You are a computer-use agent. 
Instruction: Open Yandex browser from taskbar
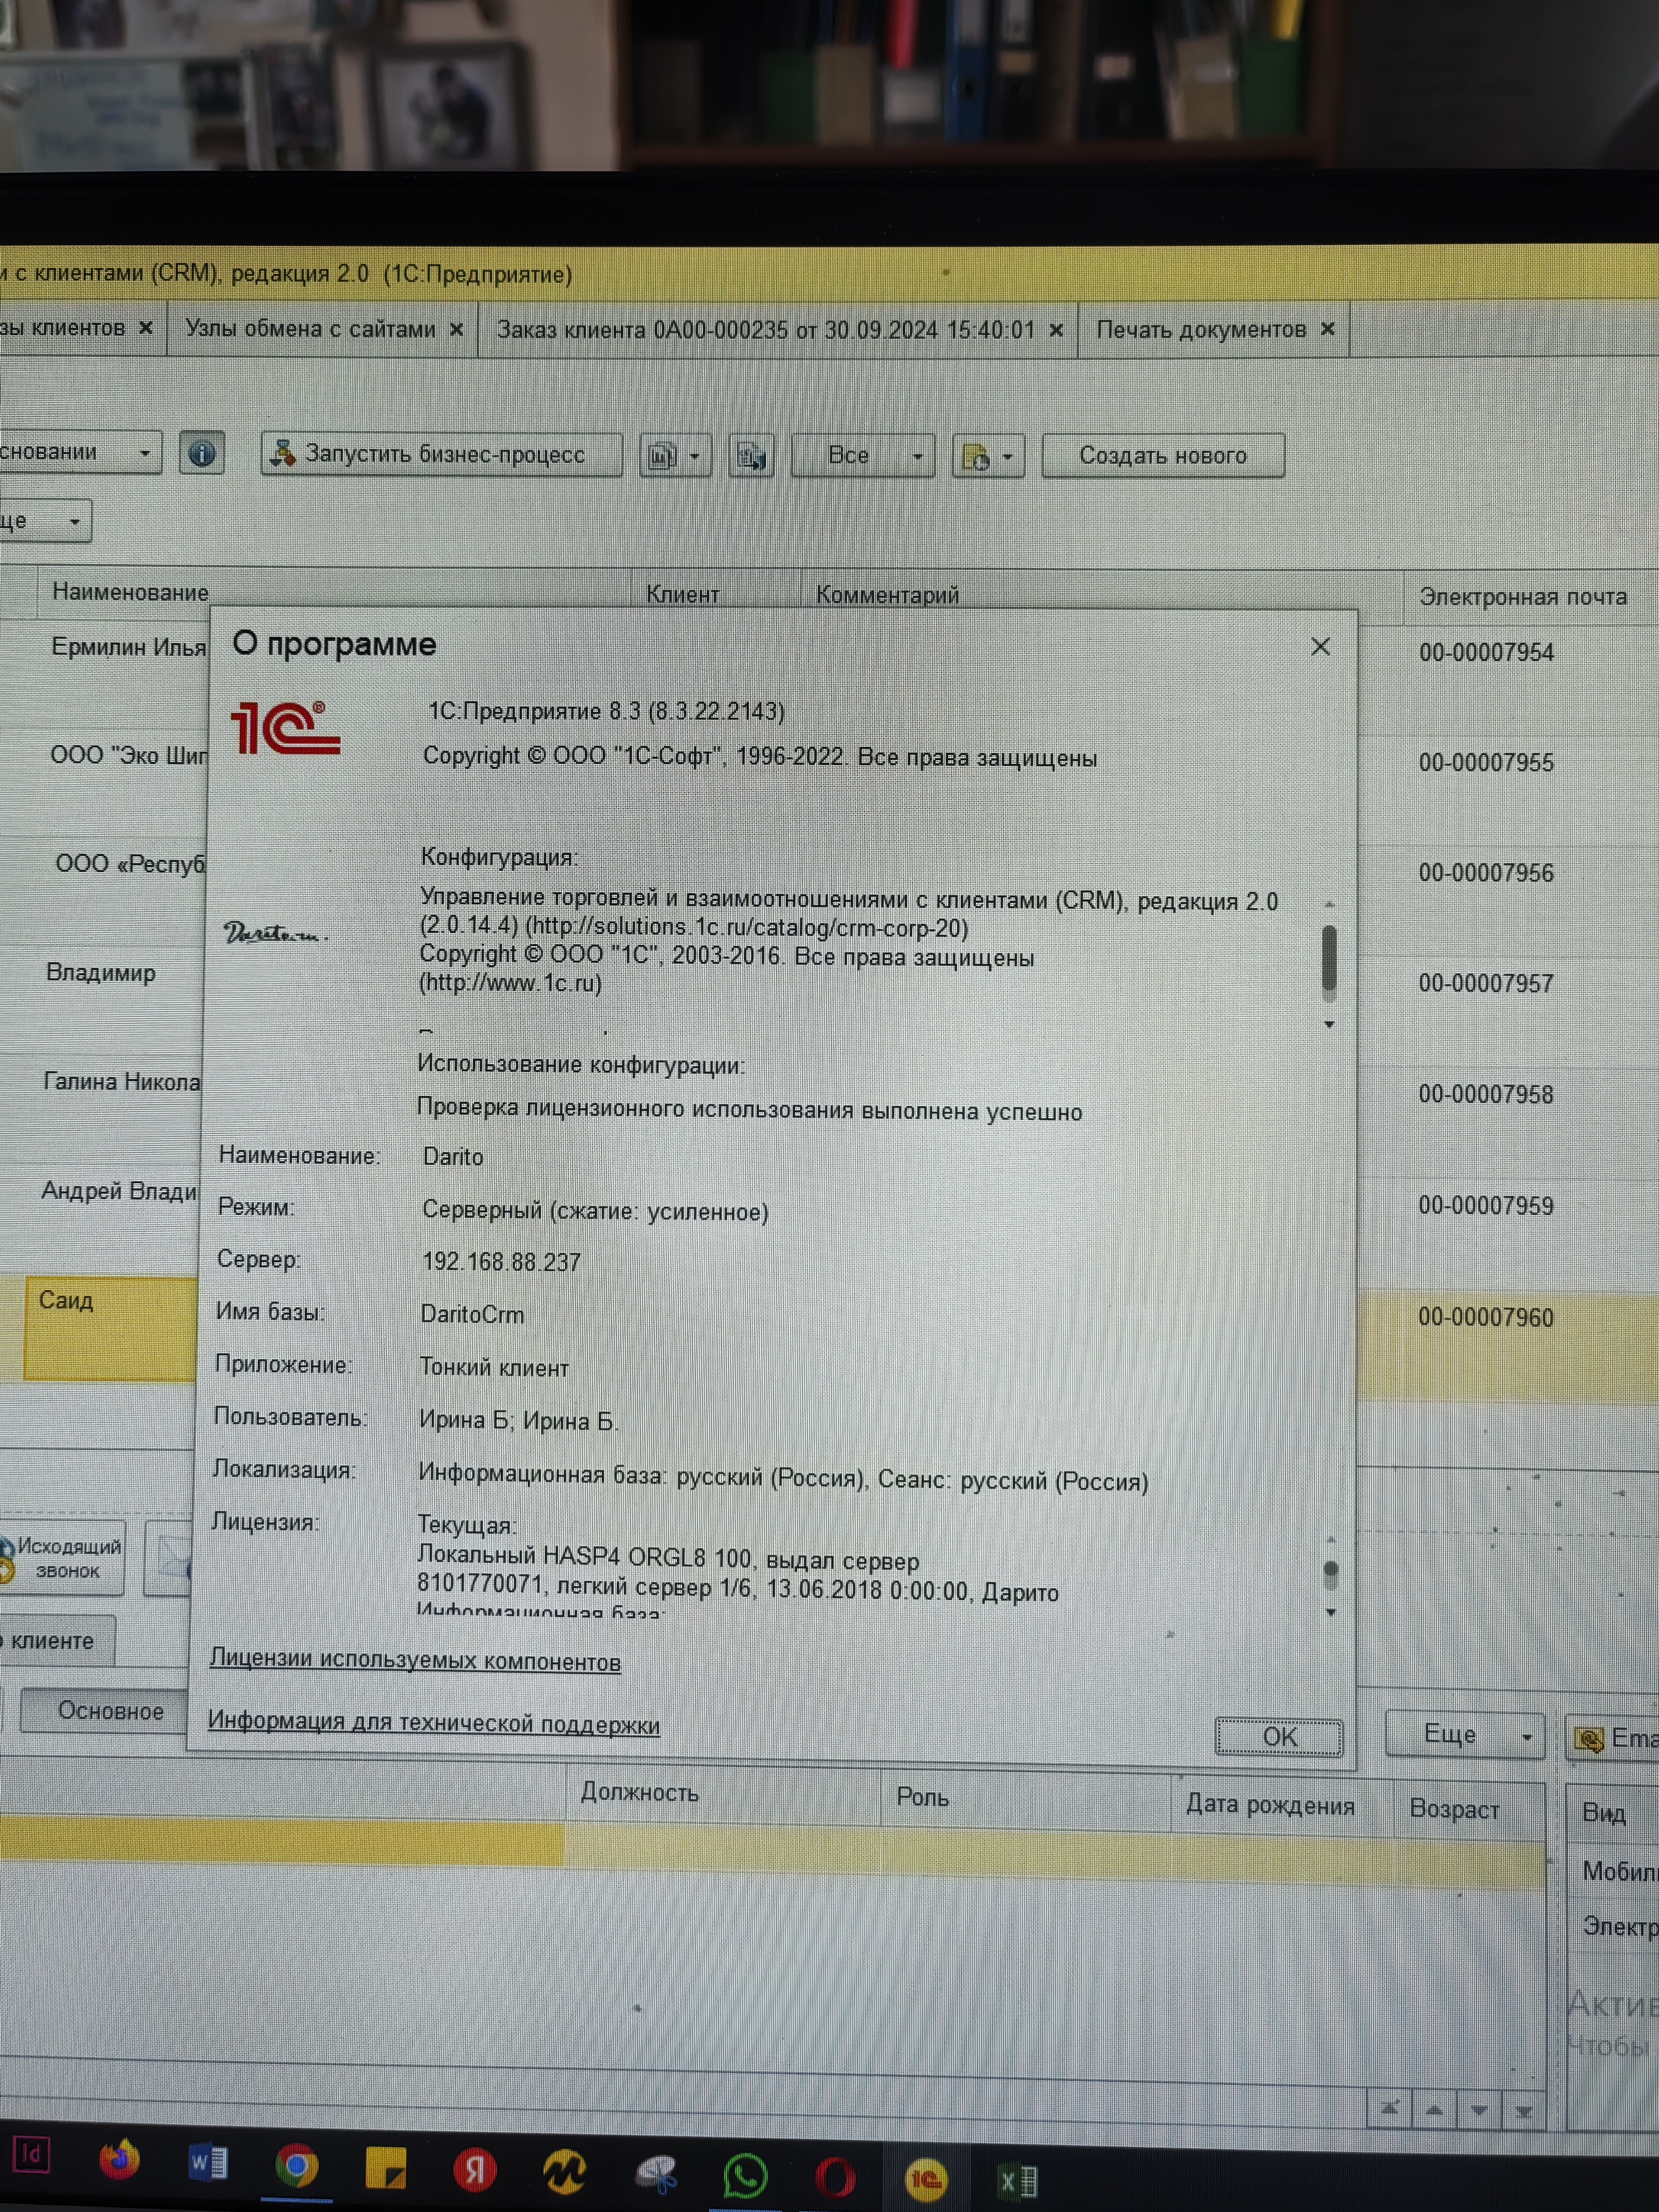point(475,2169)
